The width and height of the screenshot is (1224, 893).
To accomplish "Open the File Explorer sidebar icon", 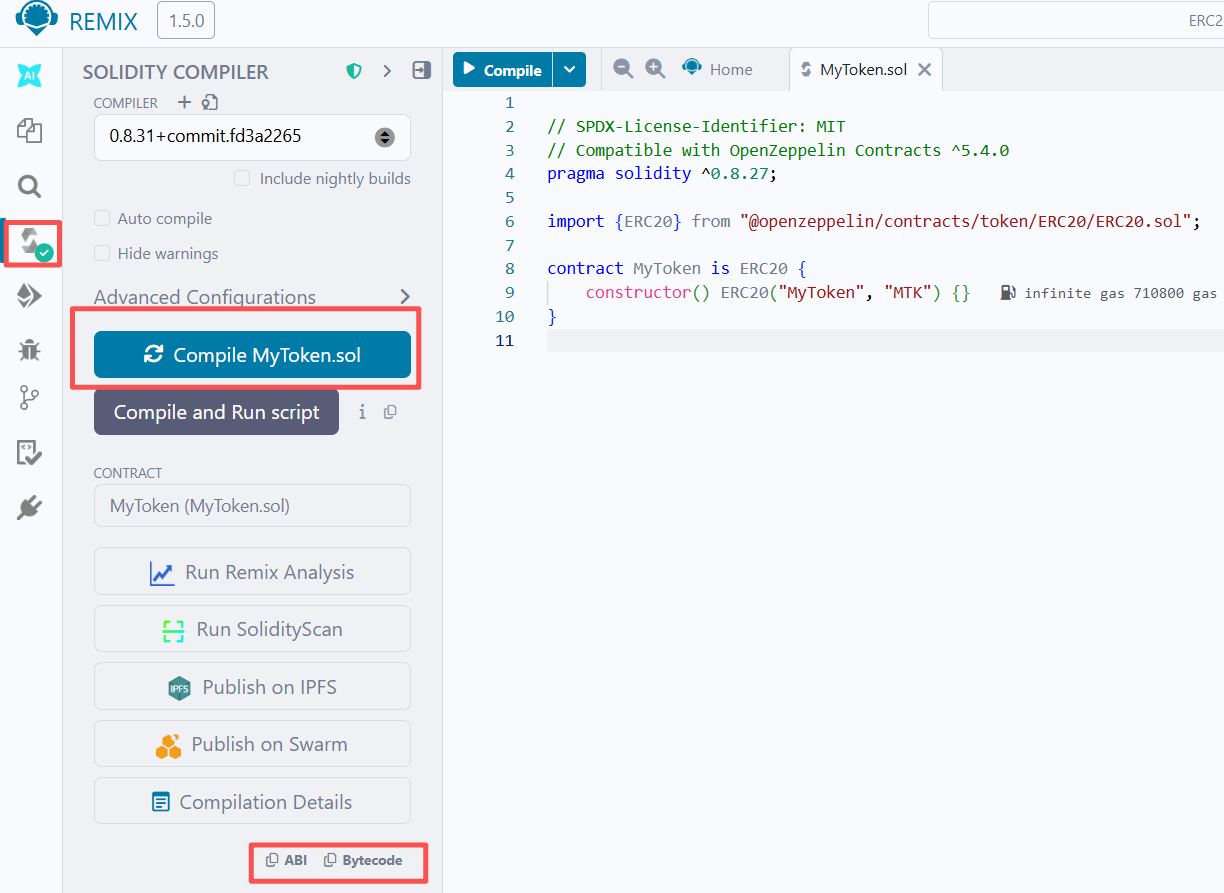I will 30,130.
